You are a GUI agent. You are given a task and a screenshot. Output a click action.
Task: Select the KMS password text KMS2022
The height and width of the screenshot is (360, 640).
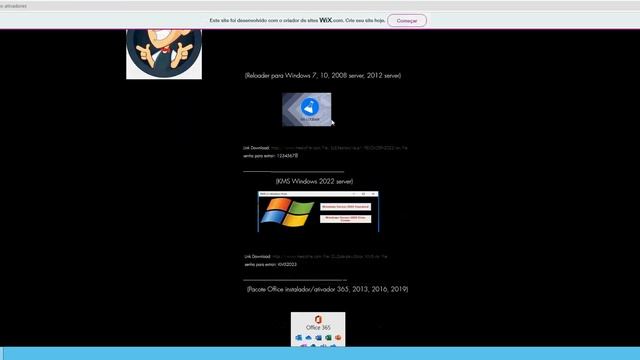click(287, 264)
